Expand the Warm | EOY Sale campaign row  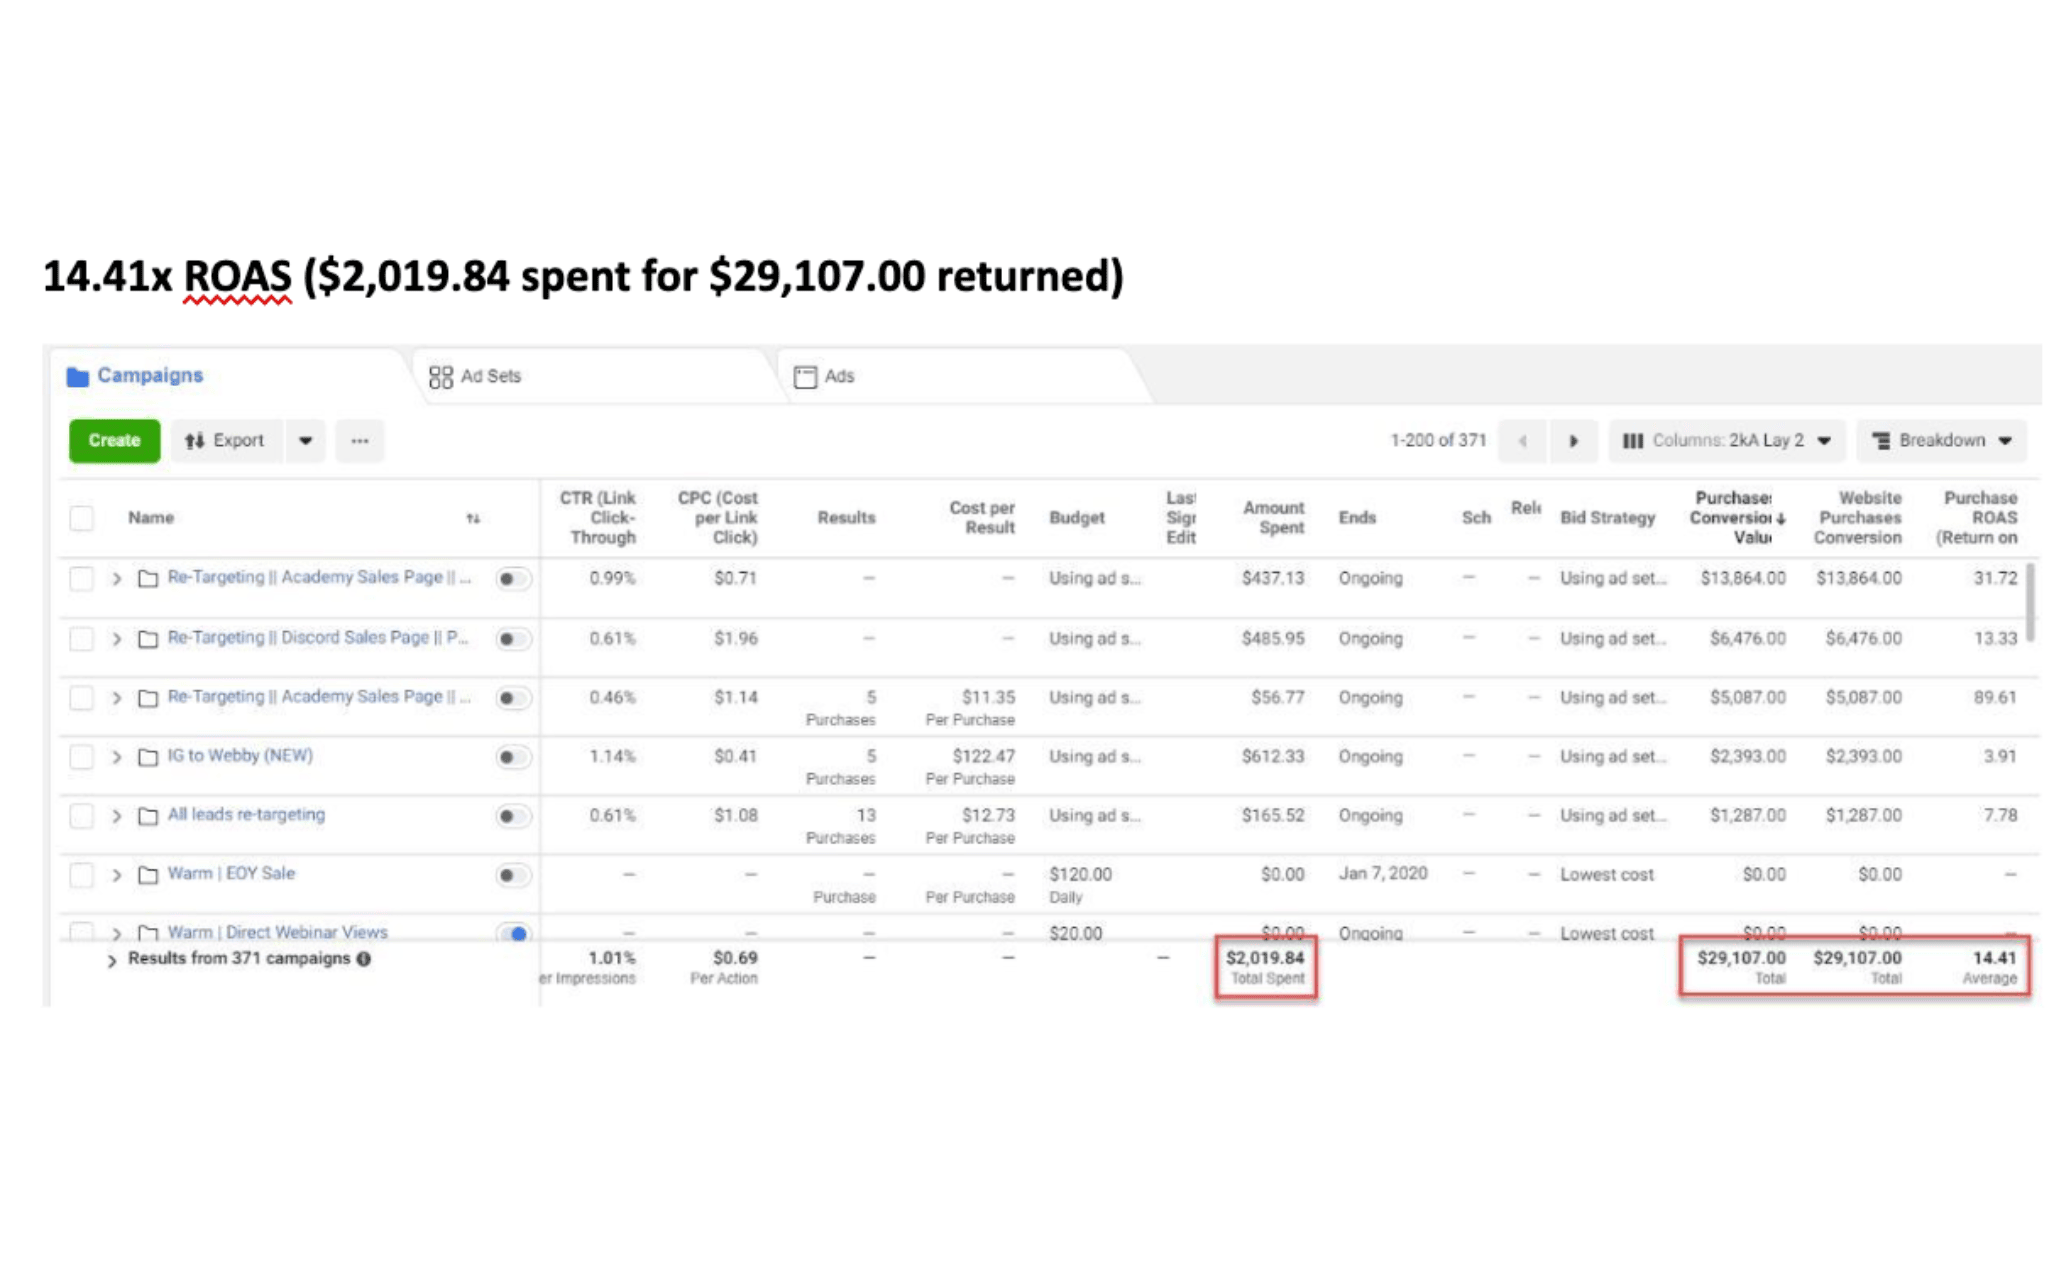116,876
